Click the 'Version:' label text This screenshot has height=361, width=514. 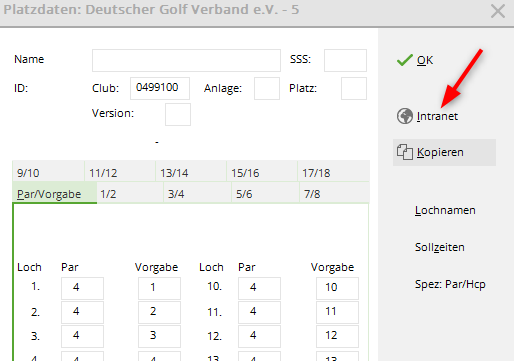click(x=113, y=113)
